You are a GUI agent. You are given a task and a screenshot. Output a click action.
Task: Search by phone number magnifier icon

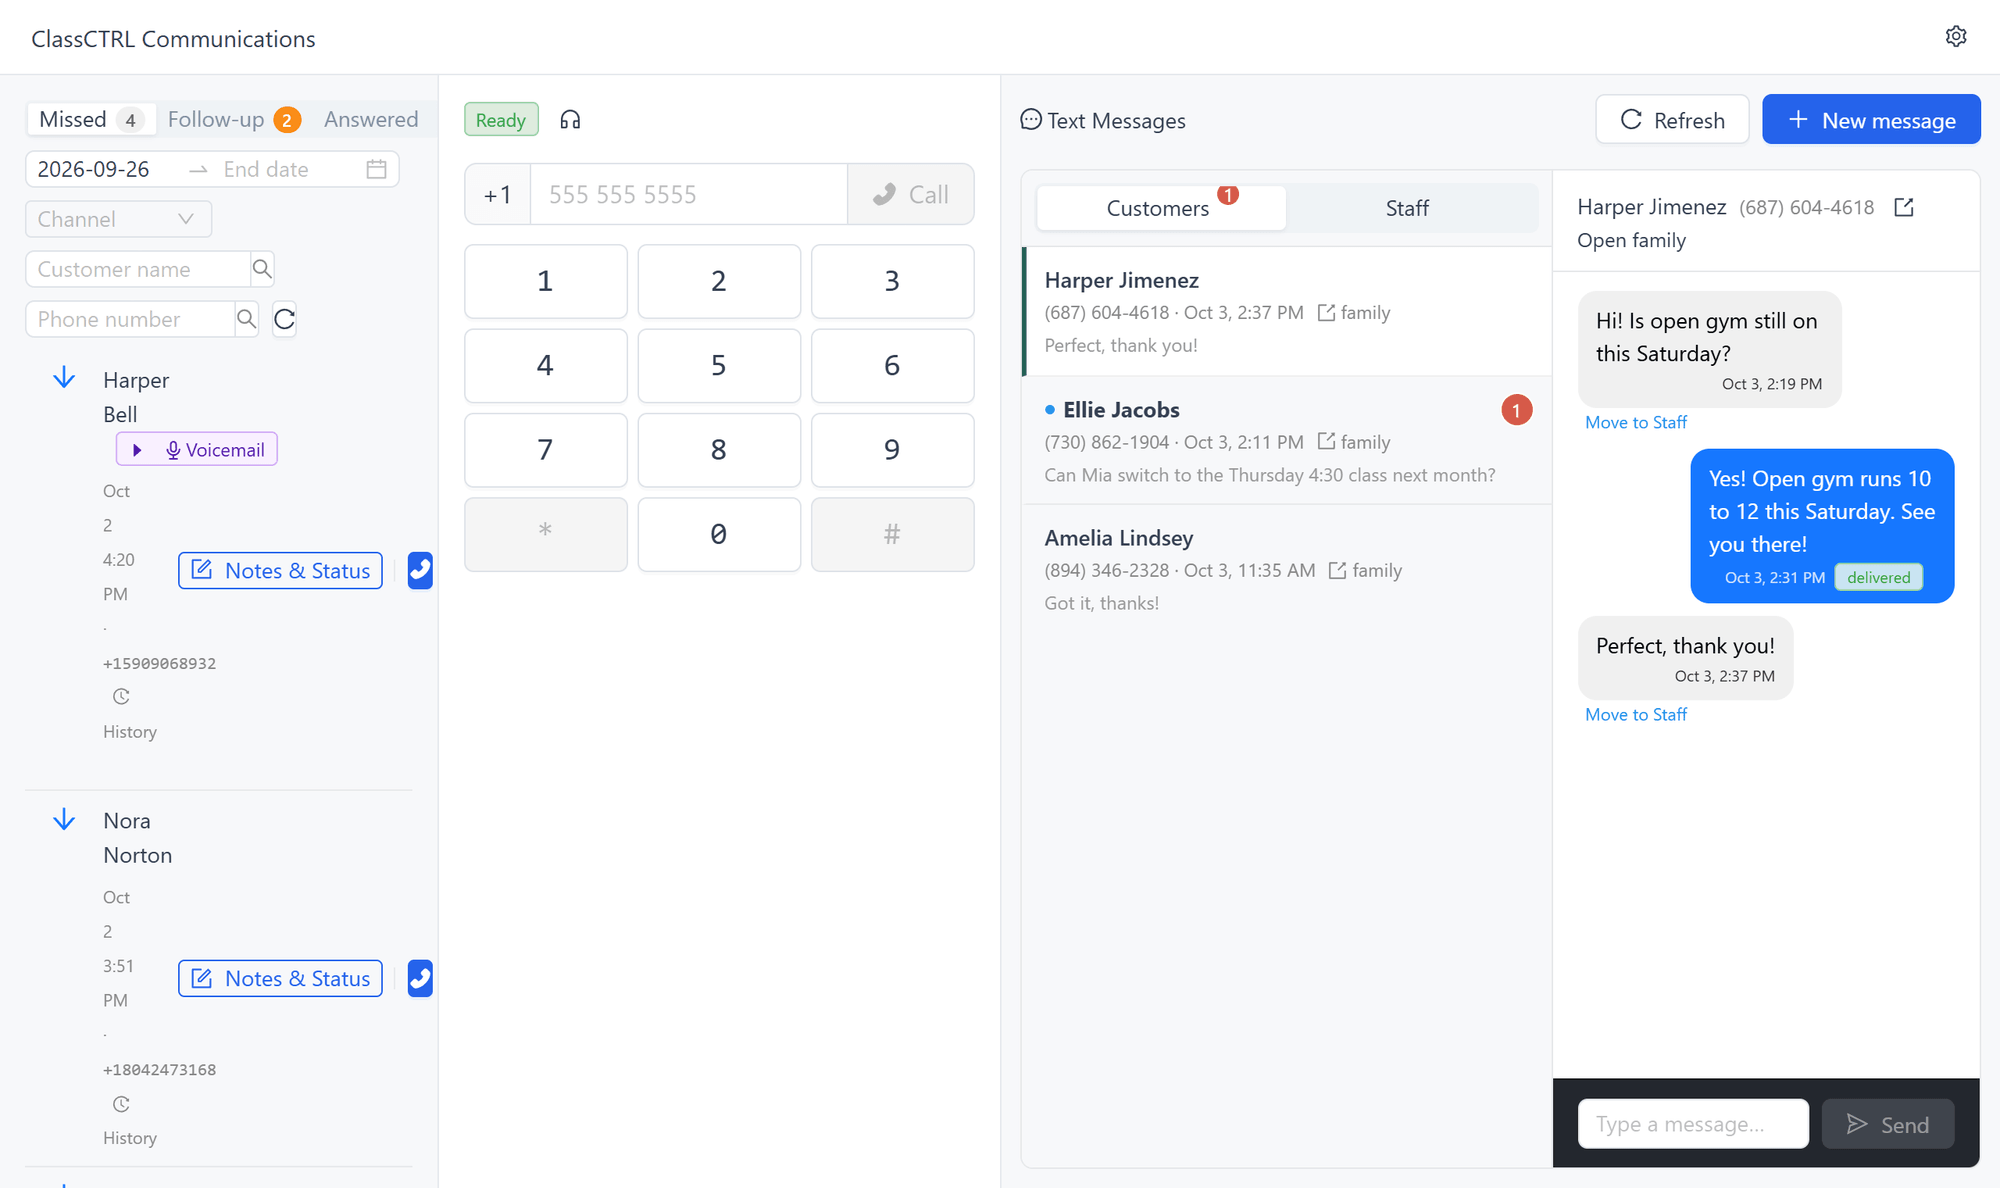tap(246, 319)
